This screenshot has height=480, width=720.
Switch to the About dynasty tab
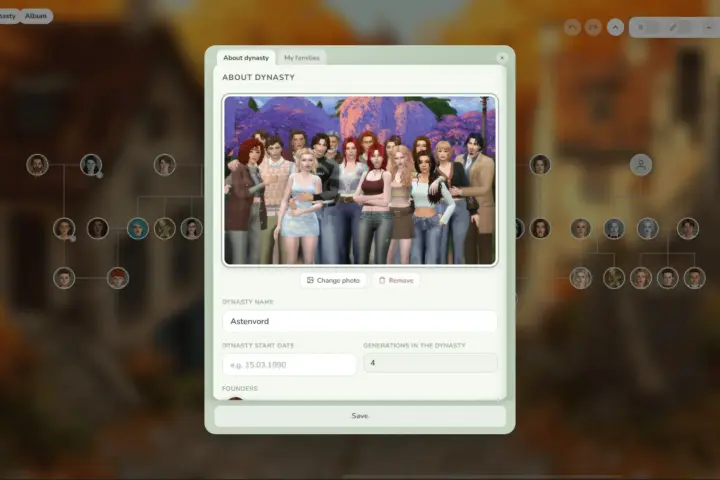246,58
